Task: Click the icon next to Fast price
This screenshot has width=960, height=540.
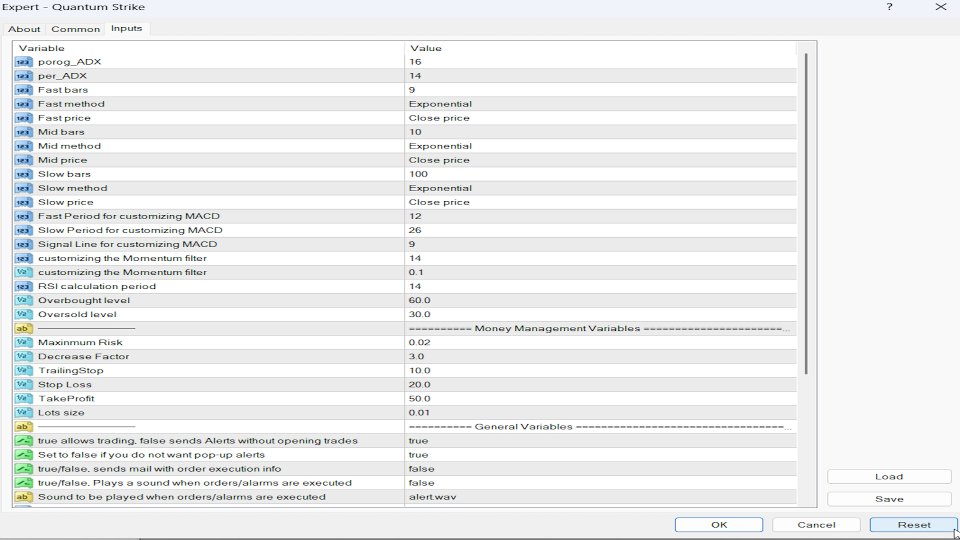Action: [x=23, y=118]
